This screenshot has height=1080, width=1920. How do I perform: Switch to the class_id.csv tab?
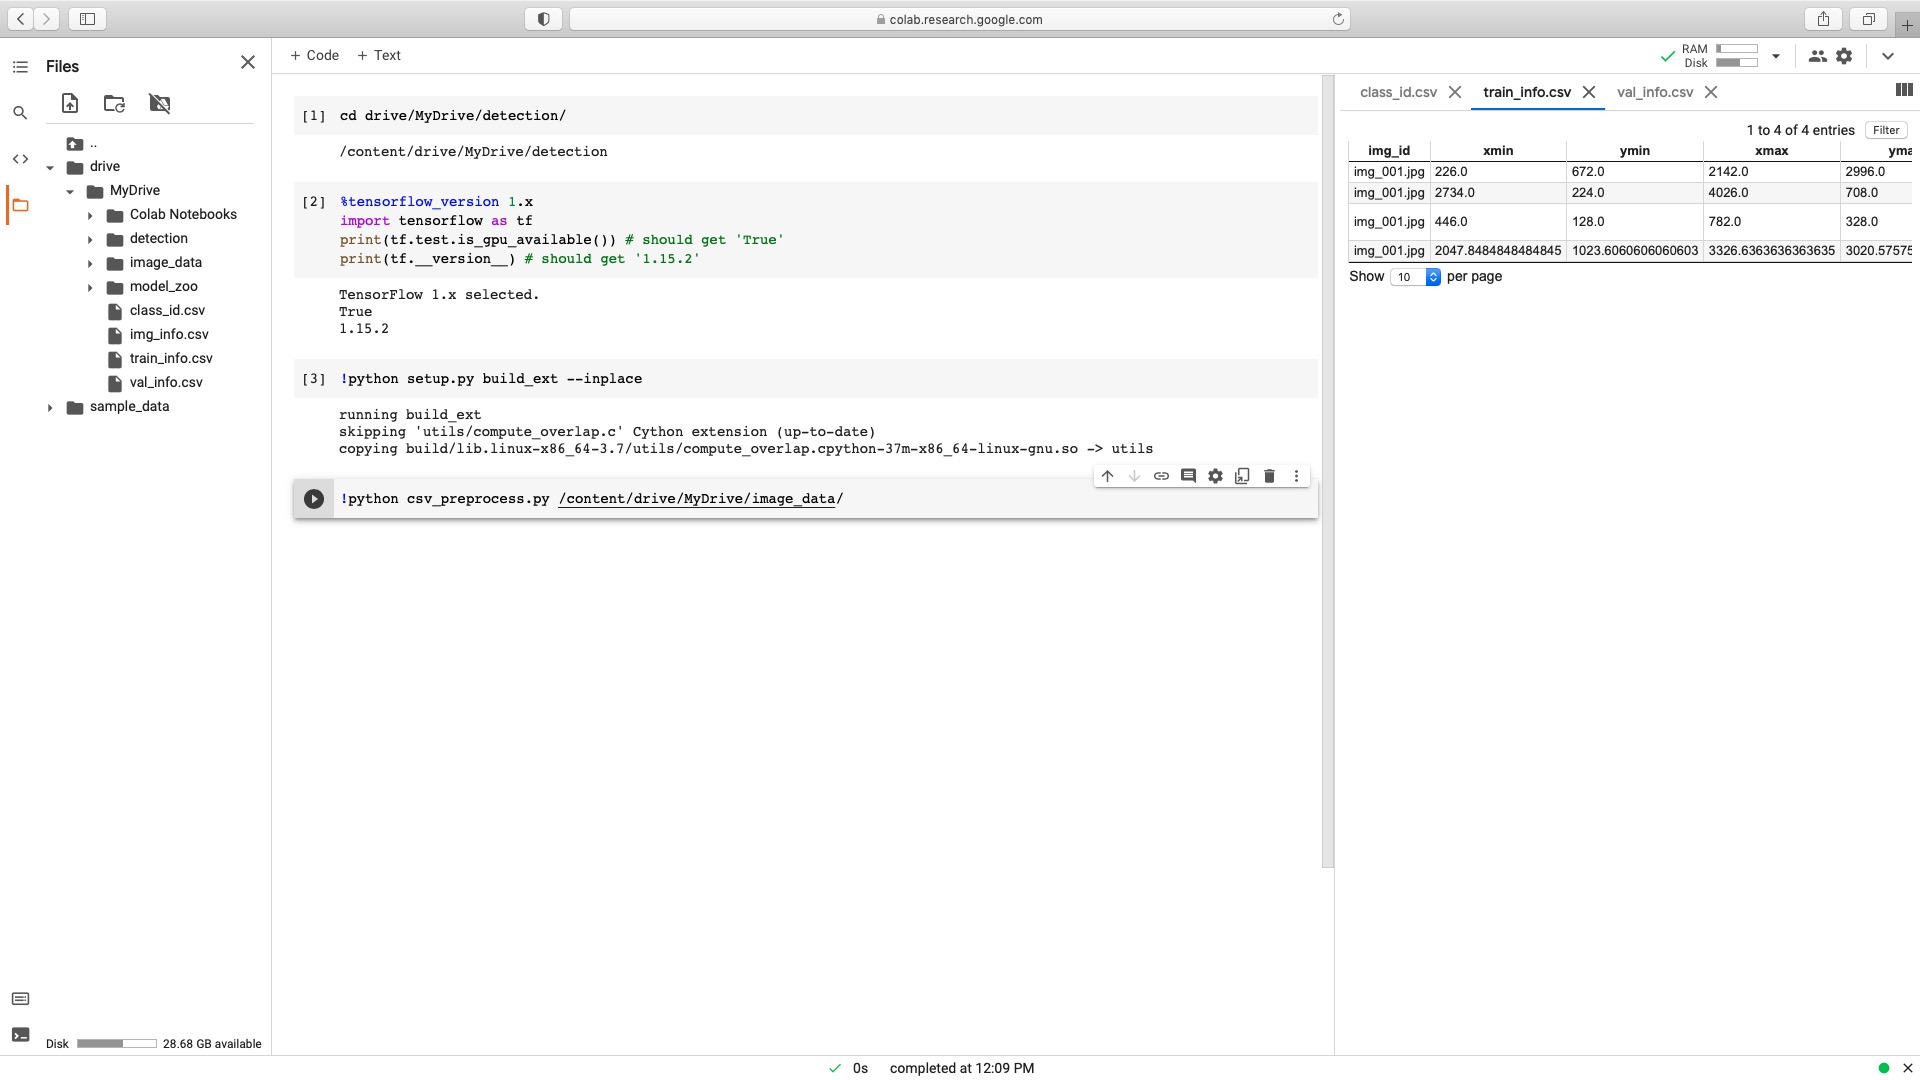[1398, 92]
